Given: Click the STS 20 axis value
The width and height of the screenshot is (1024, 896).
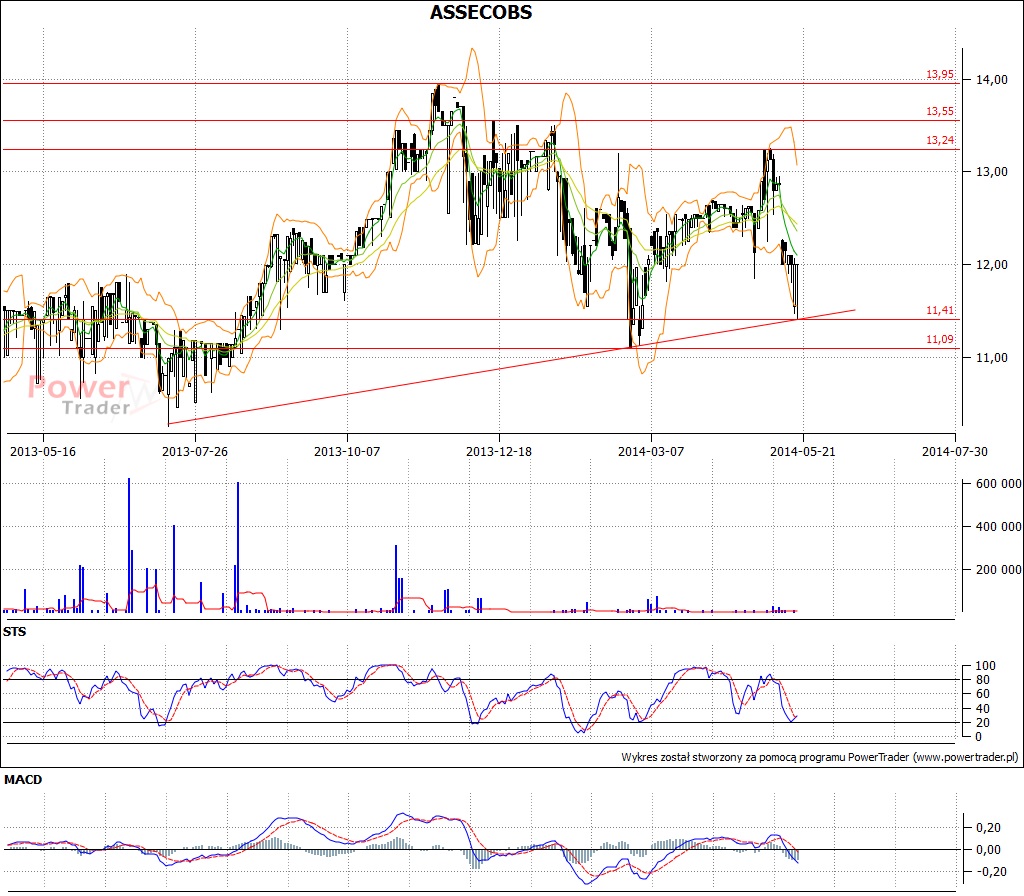Looking at the screenshot, I should coord(983,723).
